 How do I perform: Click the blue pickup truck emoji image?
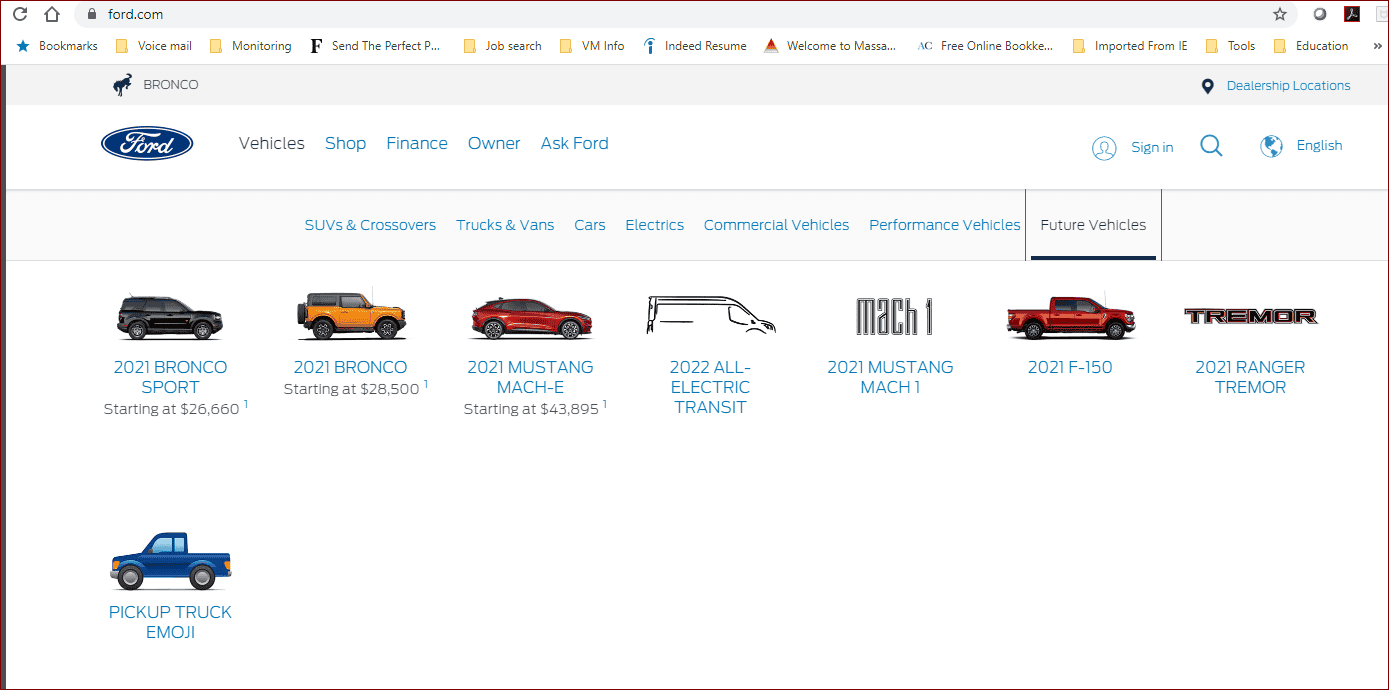tap(170, 561)
